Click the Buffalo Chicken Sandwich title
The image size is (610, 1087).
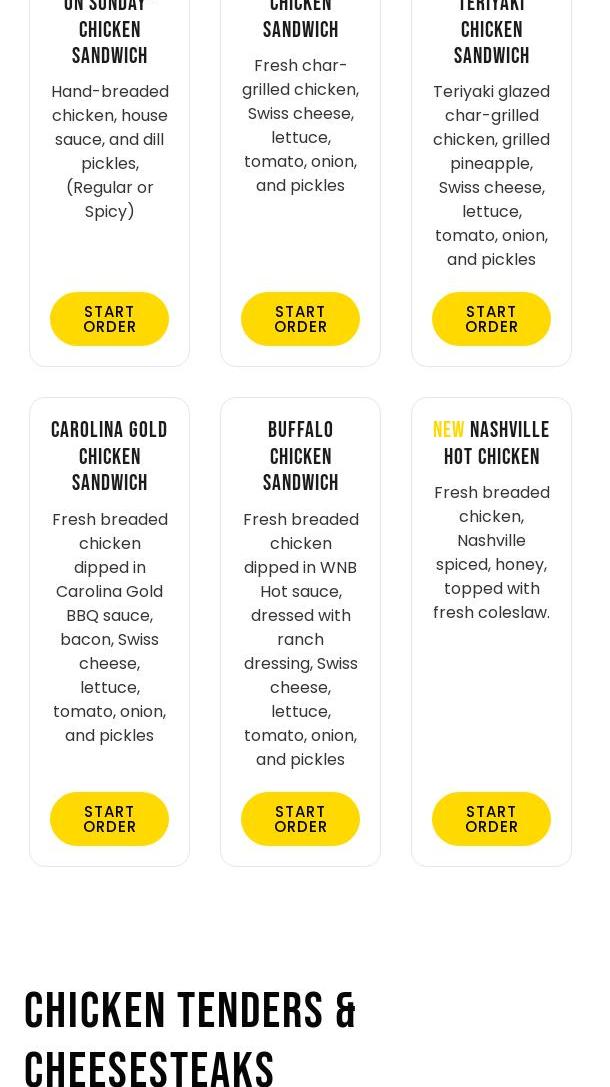[x=300, y=456]
